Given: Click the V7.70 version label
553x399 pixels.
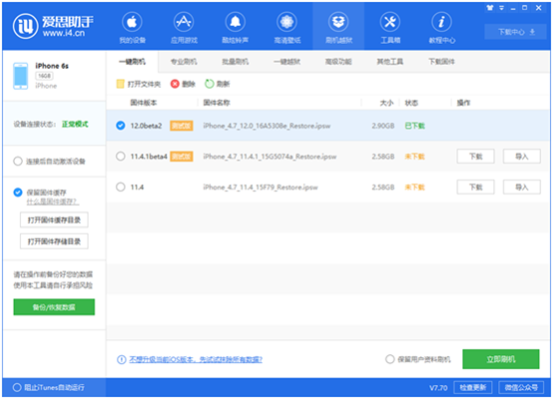Looking at the screenshot, I should [x=438, y=388].
